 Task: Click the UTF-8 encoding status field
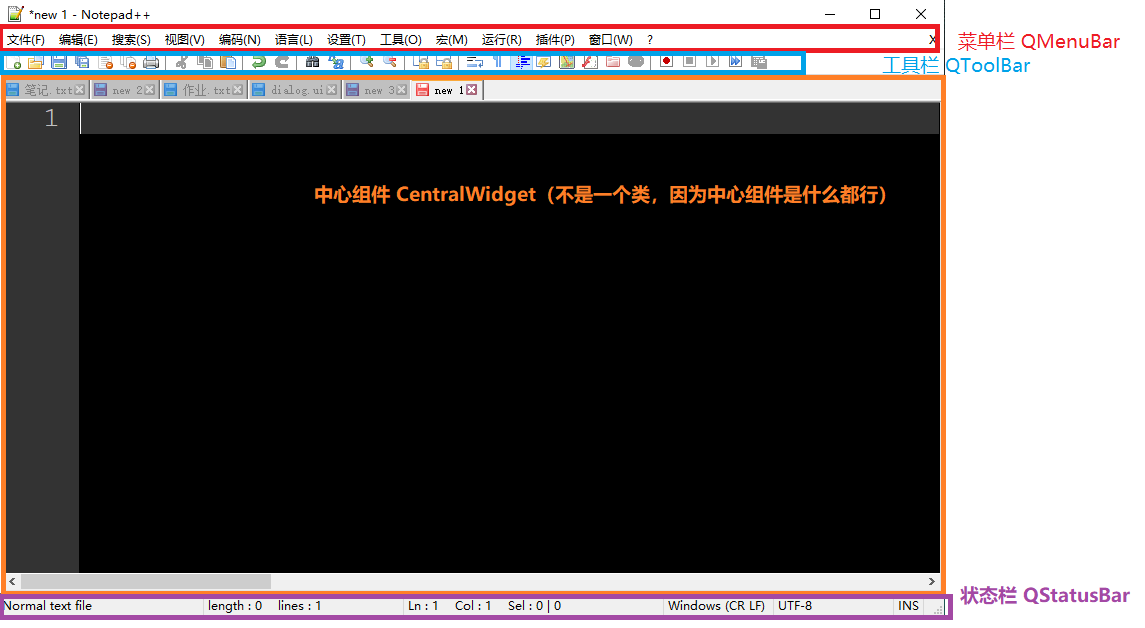795,606
